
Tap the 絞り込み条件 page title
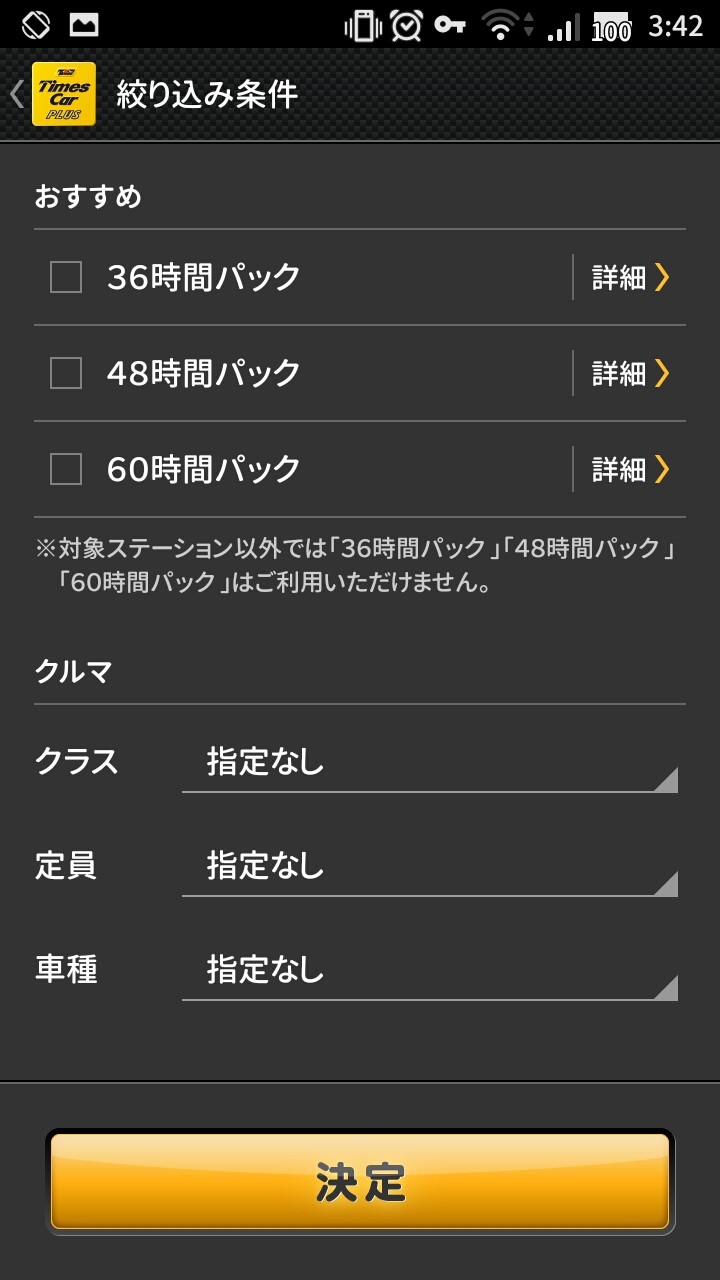click(207, 95)
